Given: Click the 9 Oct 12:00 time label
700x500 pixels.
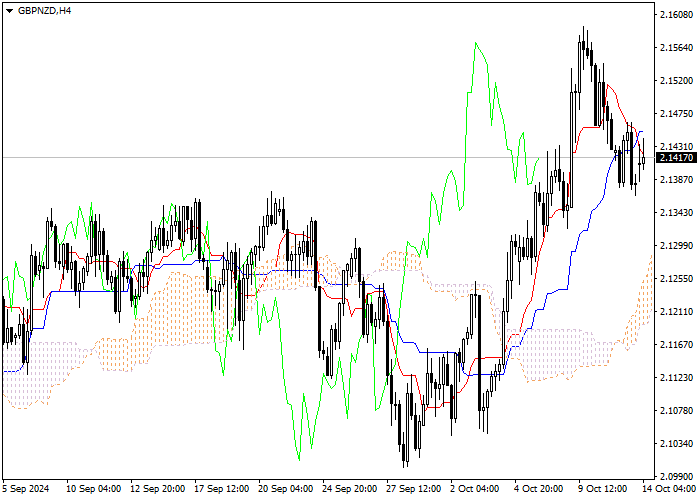Looking at the screenshot, I should (603, 489).
